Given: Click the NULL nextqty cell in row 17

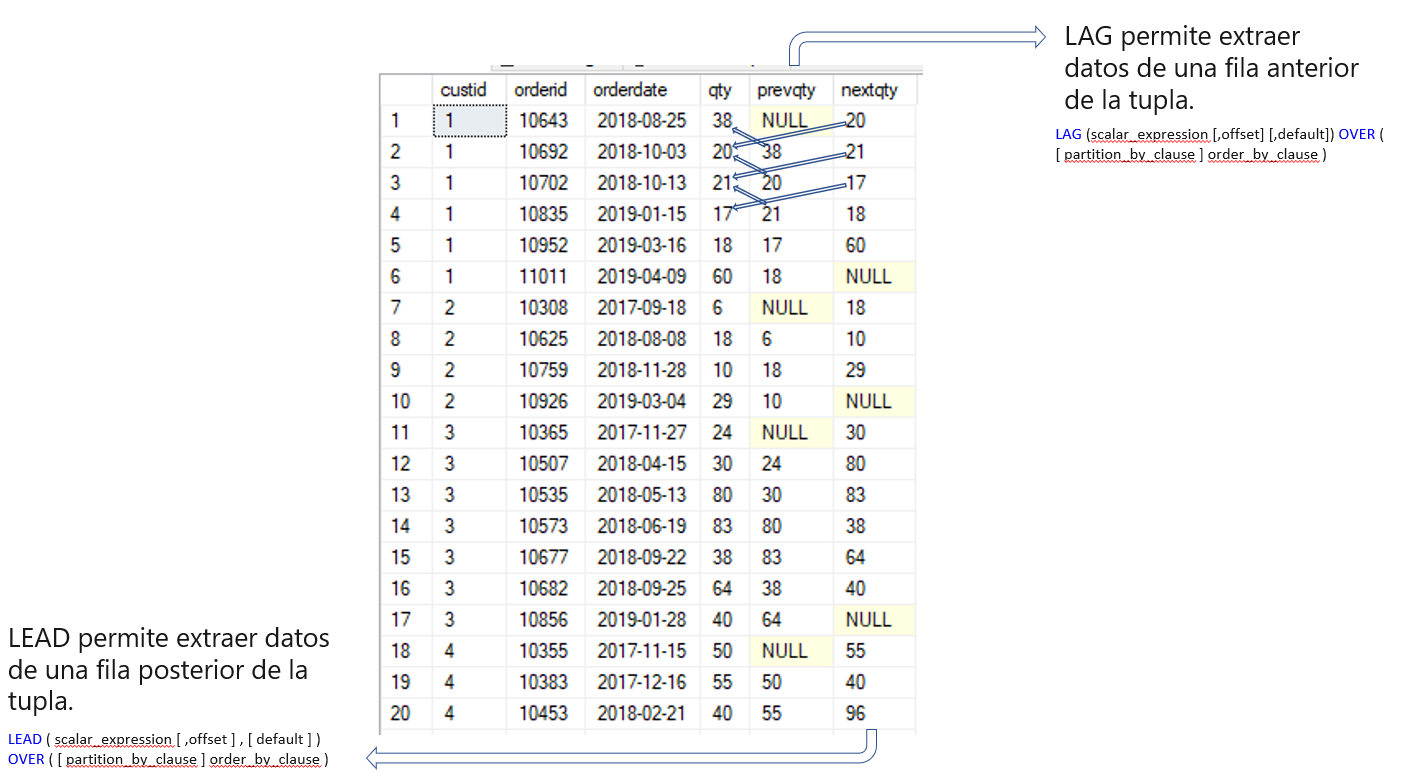Looking at the screenshot, I should [x=870, y=620].
